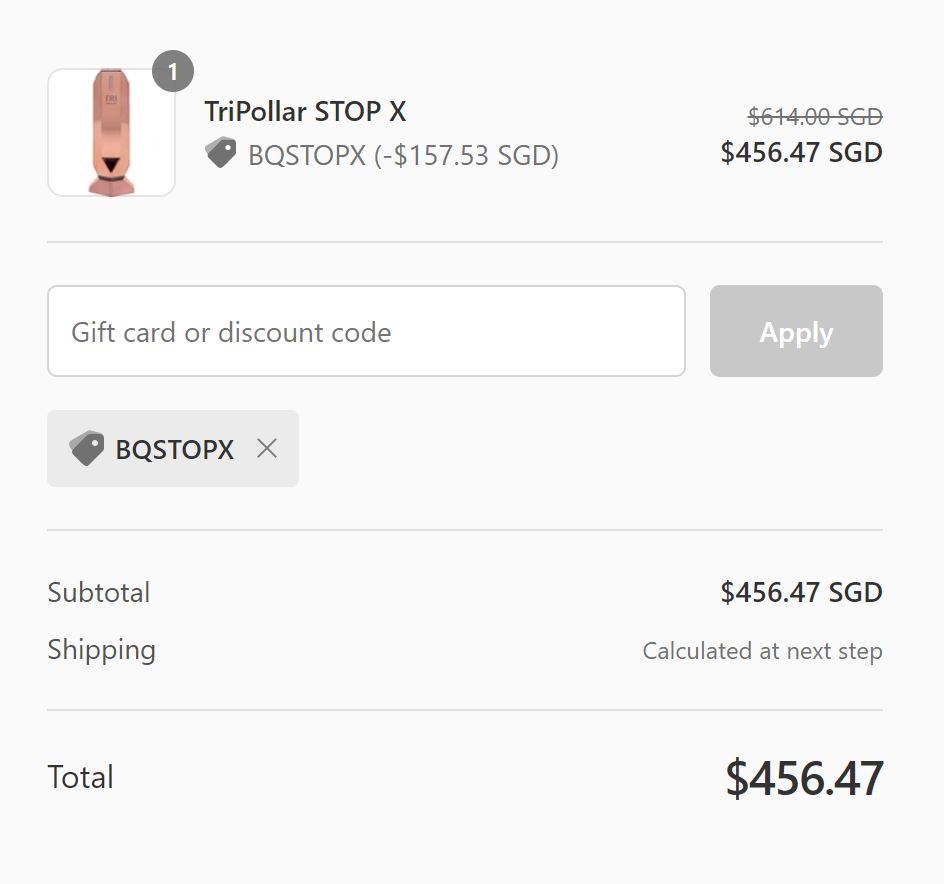Click the discounted $456.47 SGD item price
The width and height of the screenshot is (944, 884).
[801, 153]
